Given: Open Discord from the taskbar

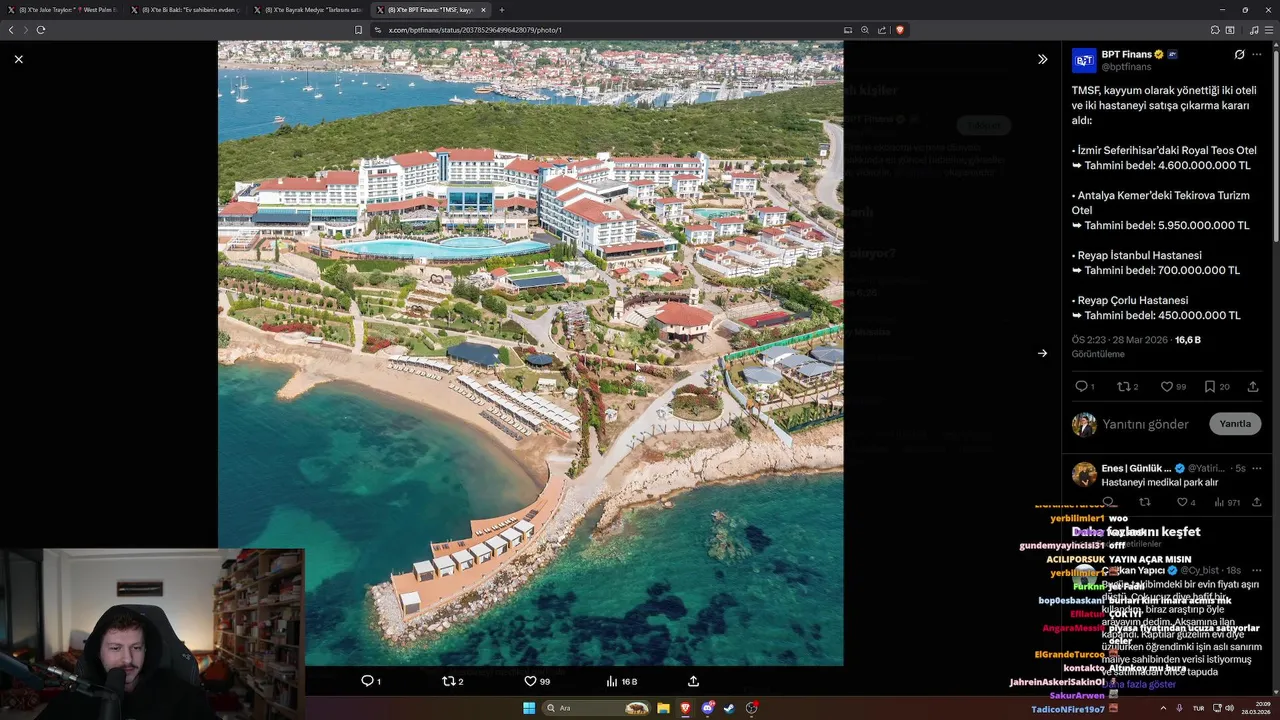Looking at the screenshot, I should click(x=708, y=708).
